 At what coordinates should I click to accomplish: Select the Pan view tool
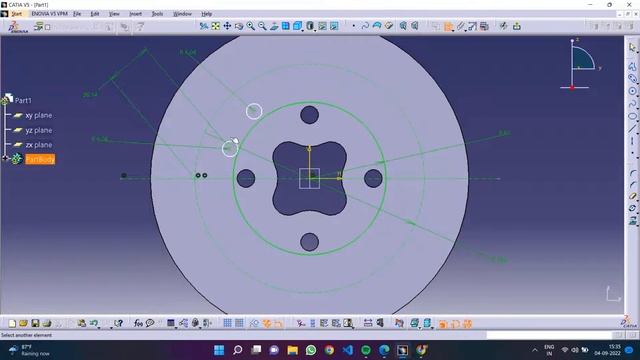click(x=227, y=27)
